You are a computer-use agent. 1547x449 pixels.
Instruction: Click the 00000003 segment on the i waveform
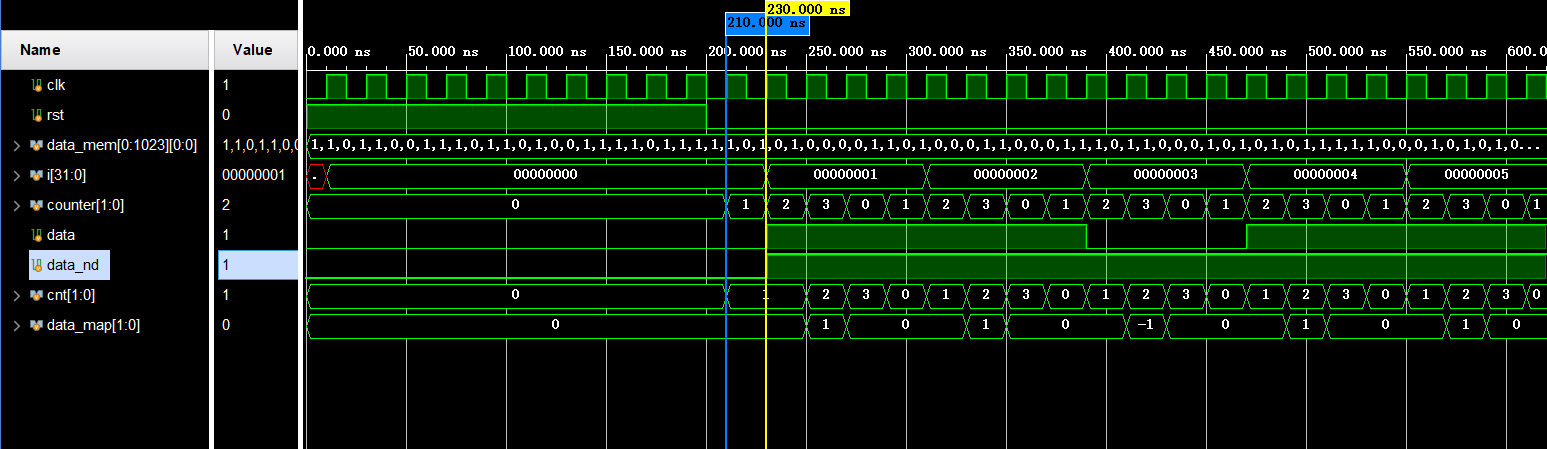coord(1165,175)
